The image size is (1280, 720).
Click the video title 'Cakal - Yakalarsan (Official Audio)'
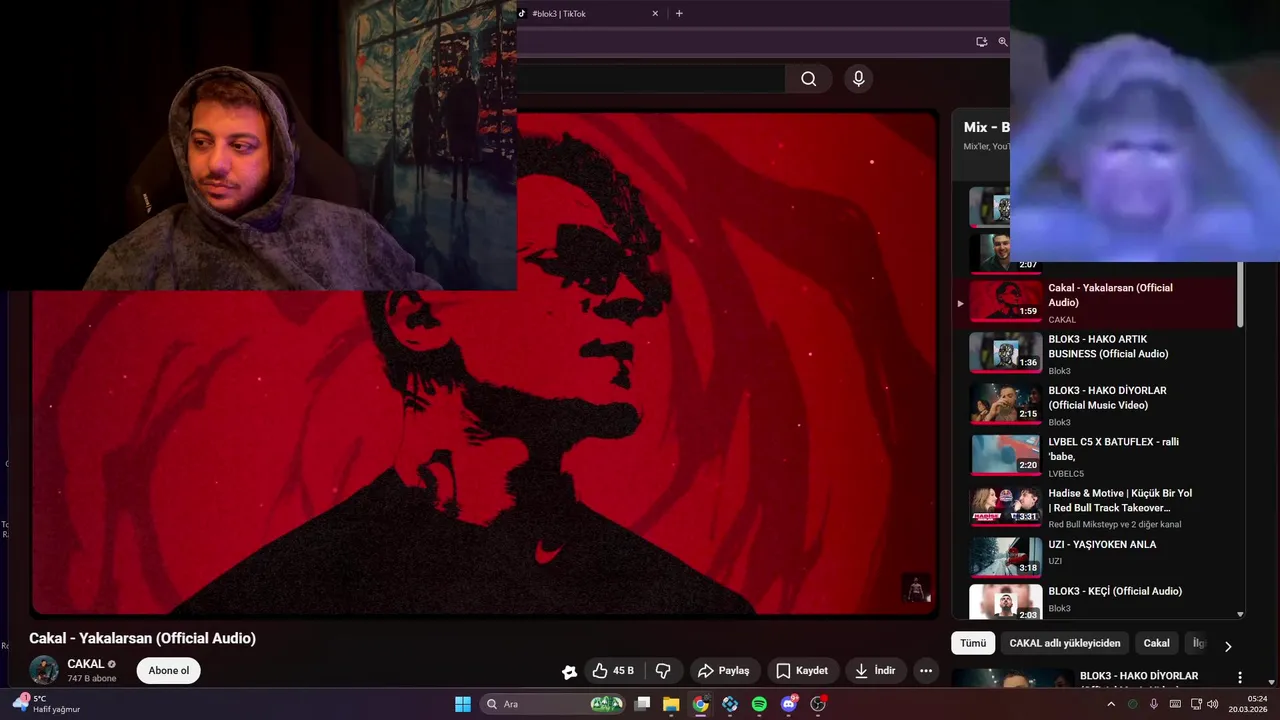pos(142,638)
